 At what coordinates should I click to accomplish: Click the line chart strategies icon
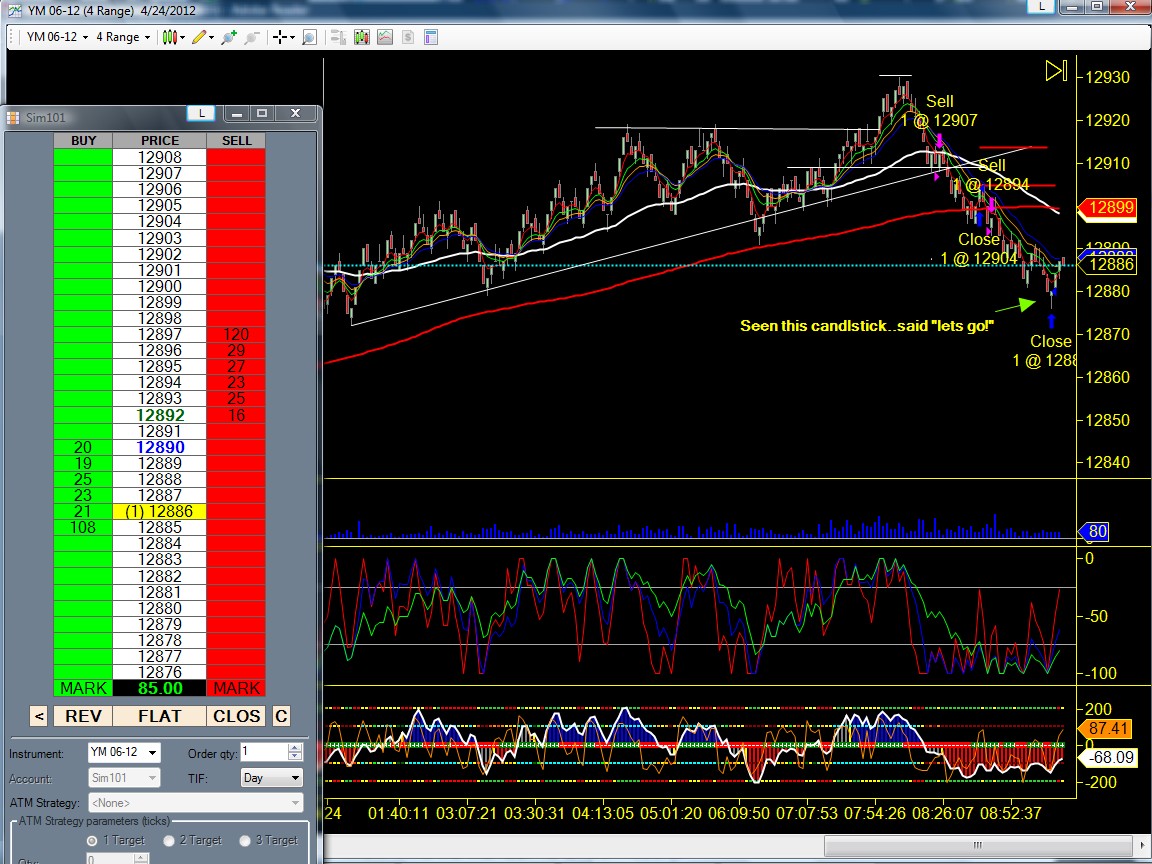(385, 37)
